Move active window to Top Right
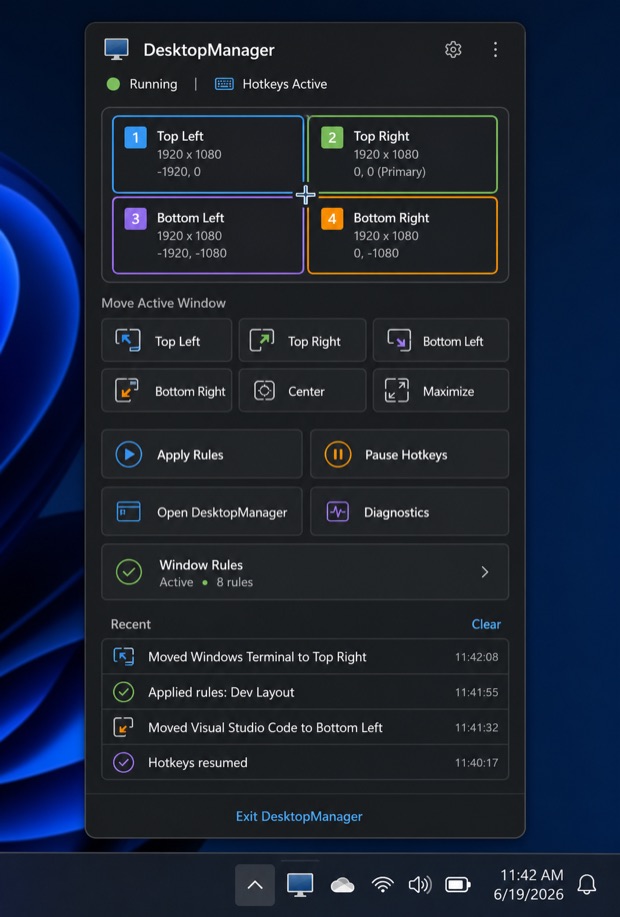The width and height of the screenshot is (620, 917). pos(302,340)
